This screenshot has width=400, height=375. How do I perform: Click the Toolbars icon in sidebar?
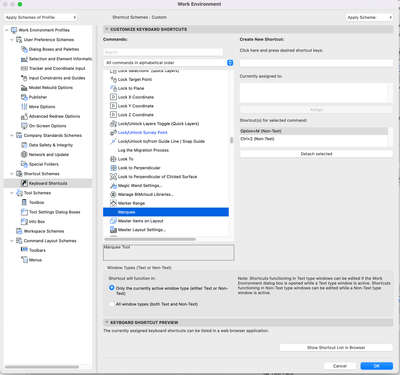24,250
